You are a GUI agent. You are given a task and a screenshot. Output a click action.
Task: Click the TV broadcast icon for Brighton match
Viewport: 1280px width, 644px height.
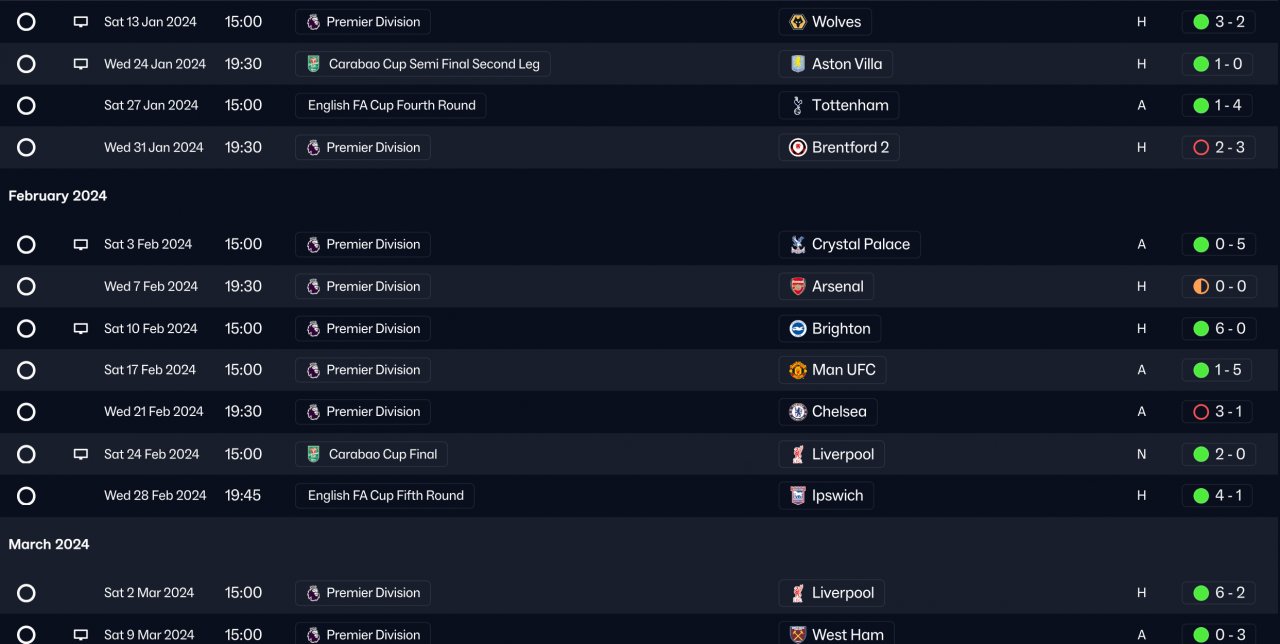(81, 329)
